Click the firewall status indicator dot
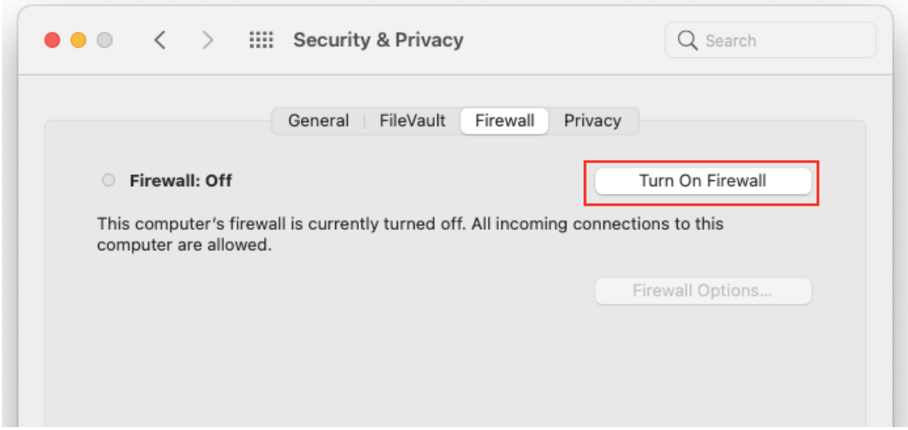908x430 pixels. [108, 181]
